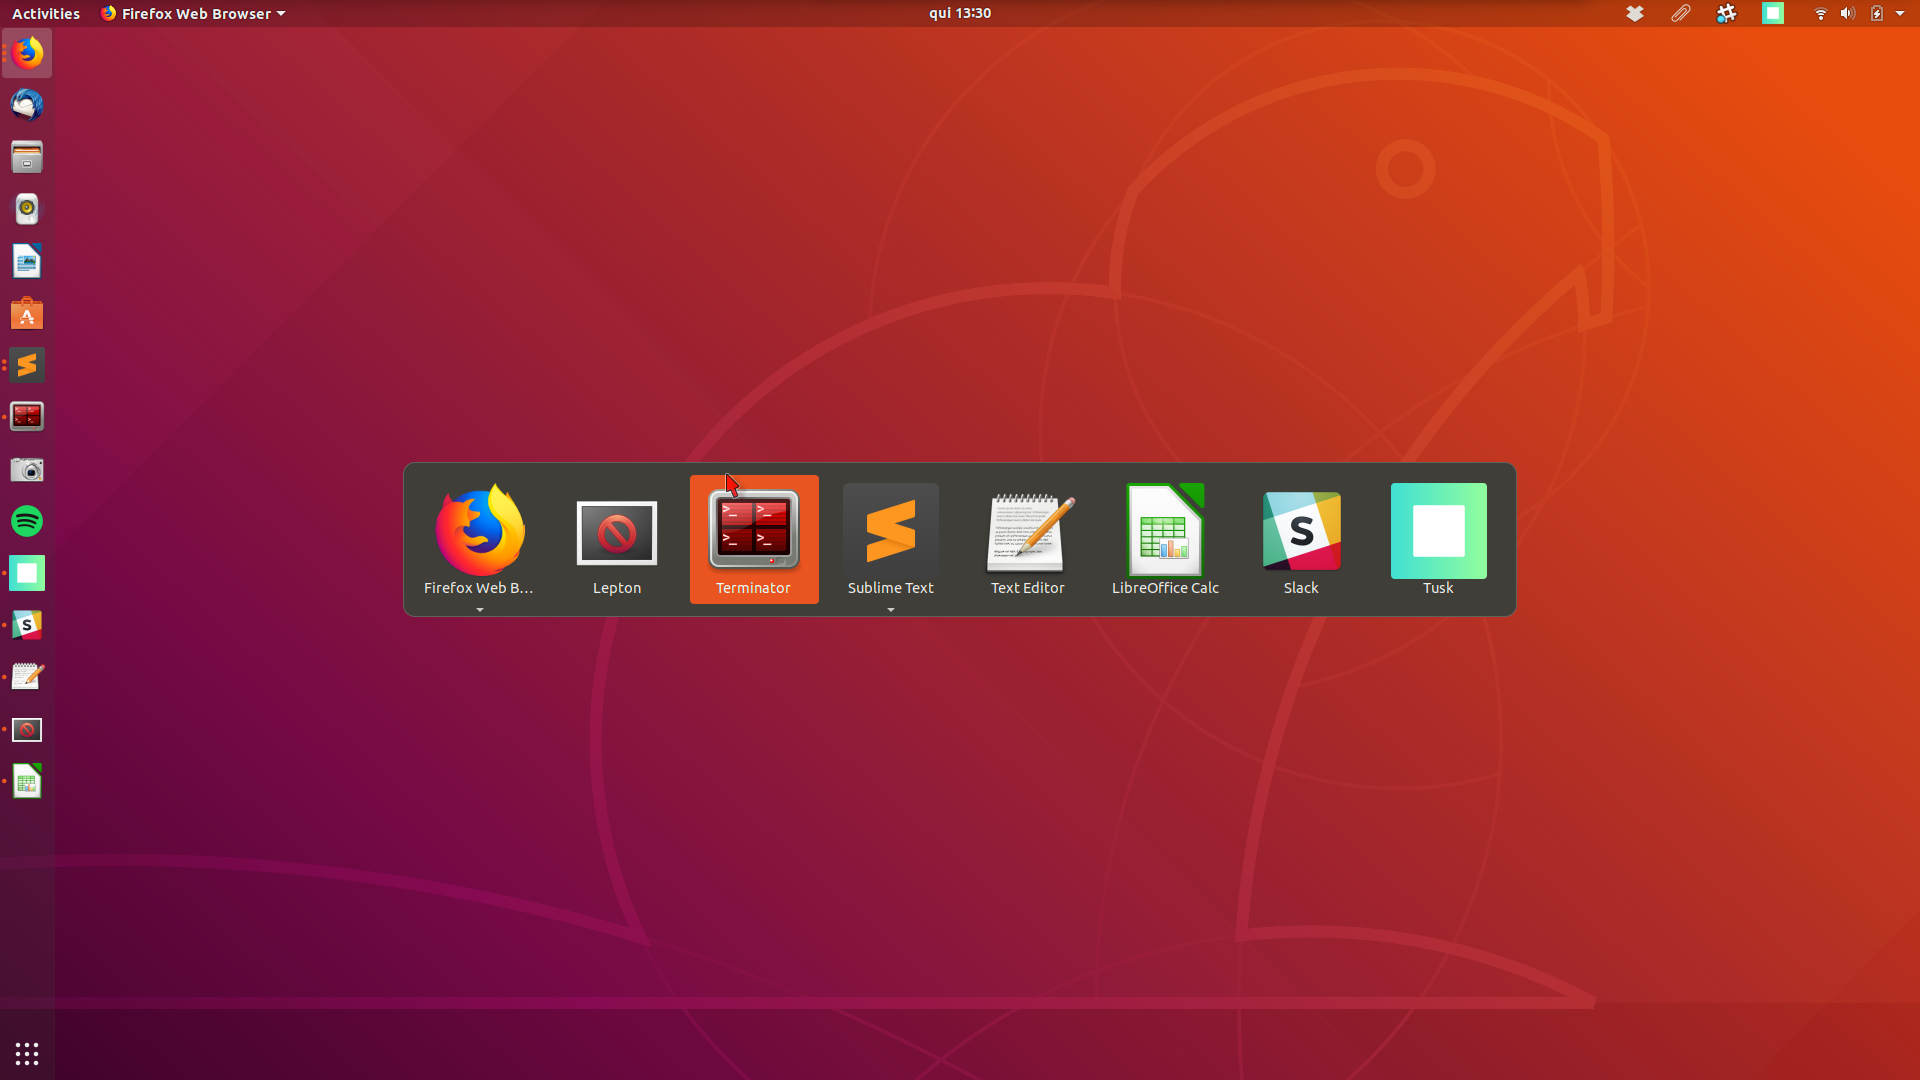Open LibreOffice Writer from the dock
The image size is (1920, 1080).
(27, 261)
